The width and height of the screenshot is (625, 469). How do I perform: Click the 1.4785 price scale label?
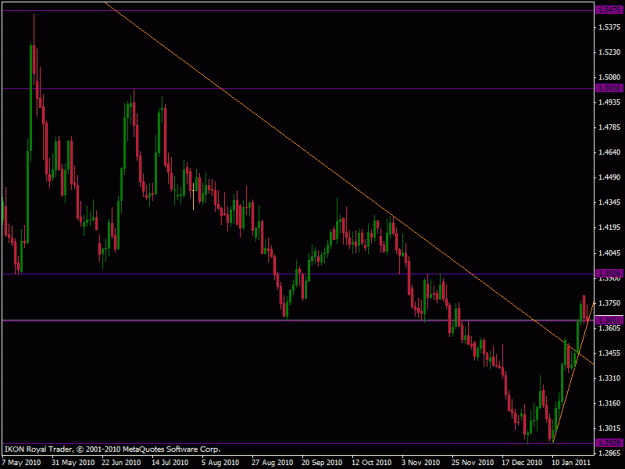tap(609, 128)
